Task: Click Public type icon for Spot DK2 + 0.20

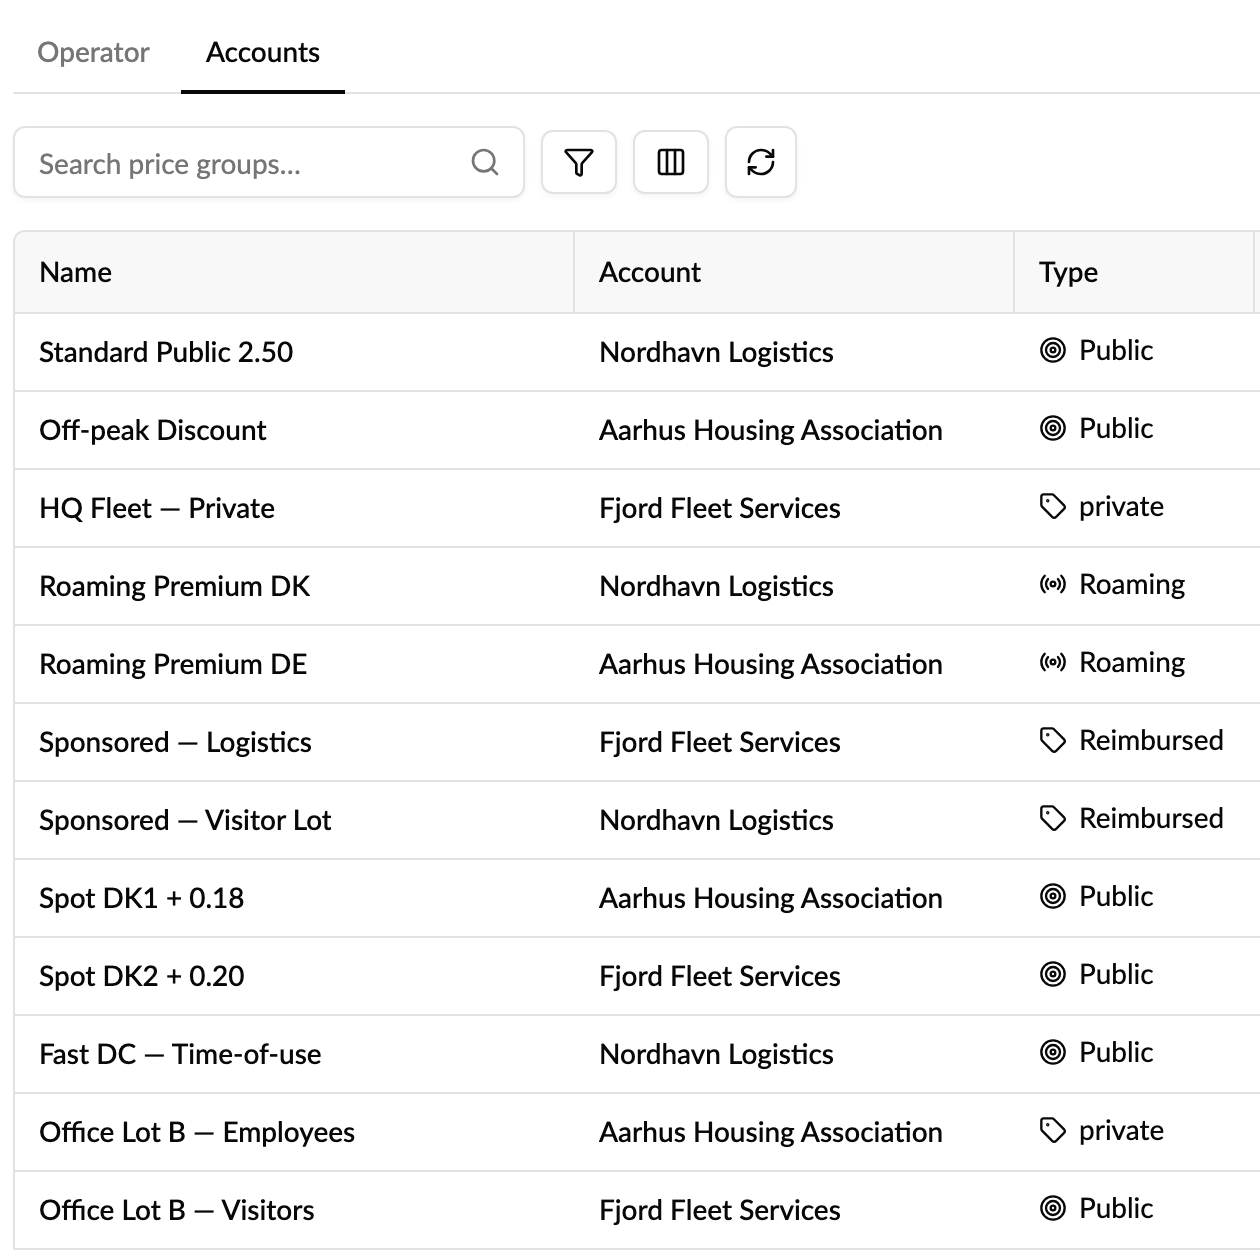Action: point(1053,974)
